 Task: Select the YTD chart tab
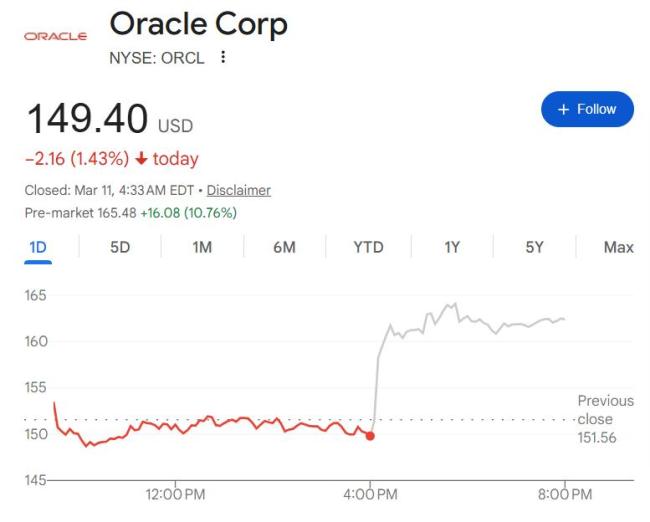tap(368, 247)
